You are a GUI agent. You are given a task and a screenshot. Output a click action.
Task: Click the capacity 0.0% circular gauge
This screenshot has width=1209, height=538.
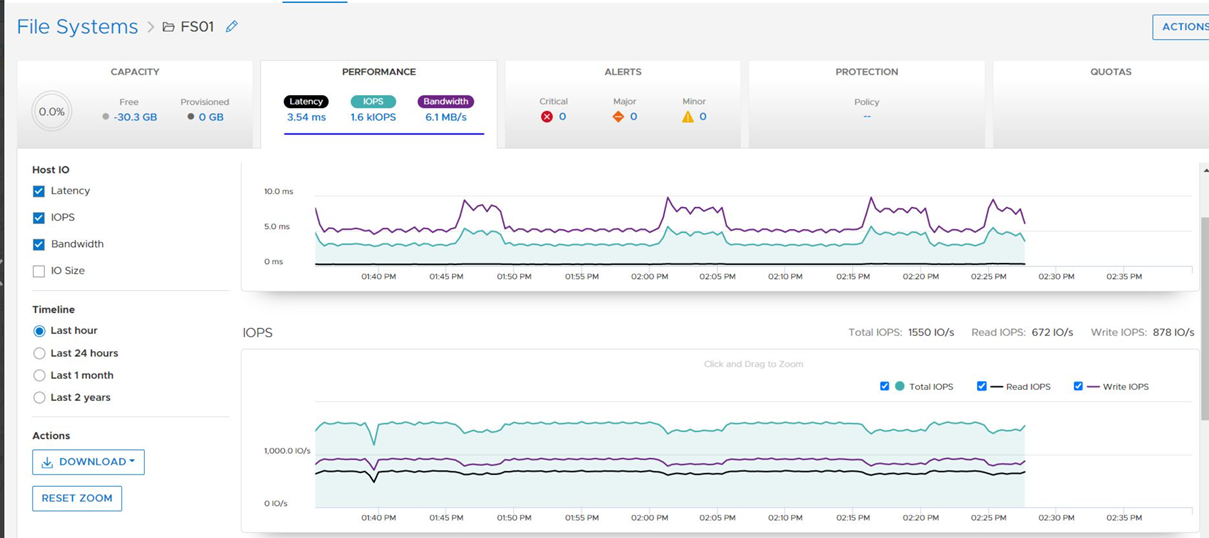tap(51, 112)
